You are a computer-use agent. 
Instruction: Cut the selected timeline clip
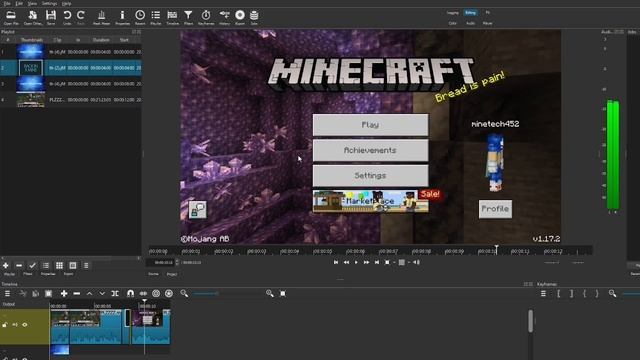[x=23, y=293]
